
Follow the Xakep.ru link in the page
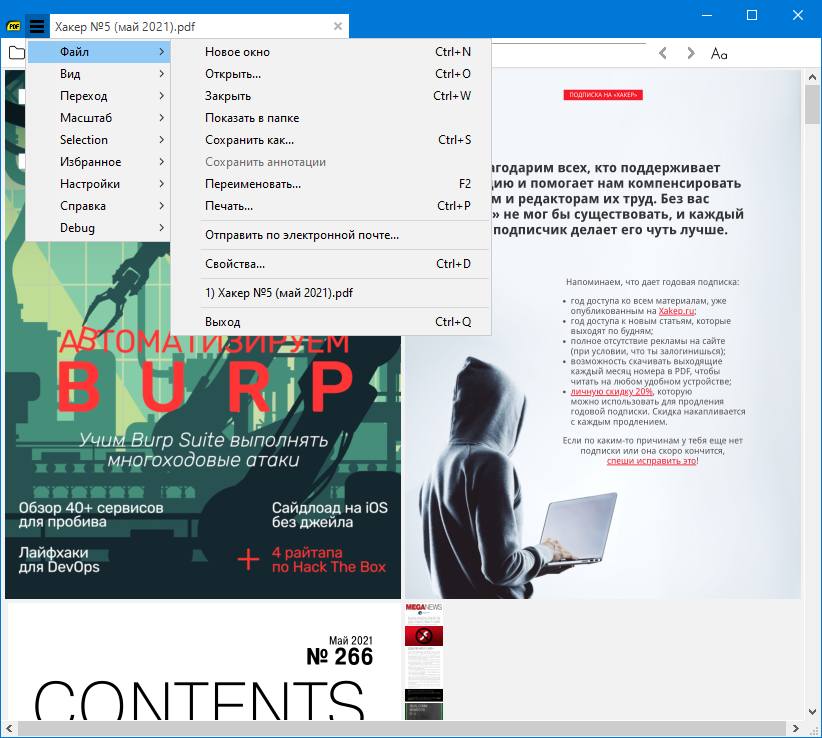[676, 311]
